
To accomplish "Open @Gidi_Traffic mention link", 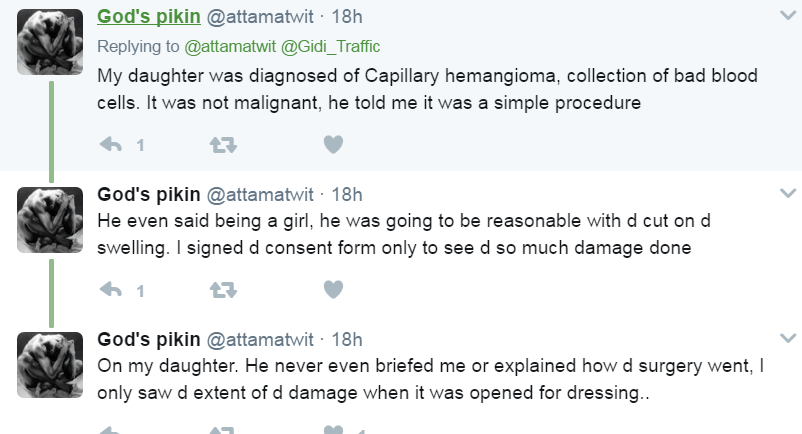I will pos(330,47).
